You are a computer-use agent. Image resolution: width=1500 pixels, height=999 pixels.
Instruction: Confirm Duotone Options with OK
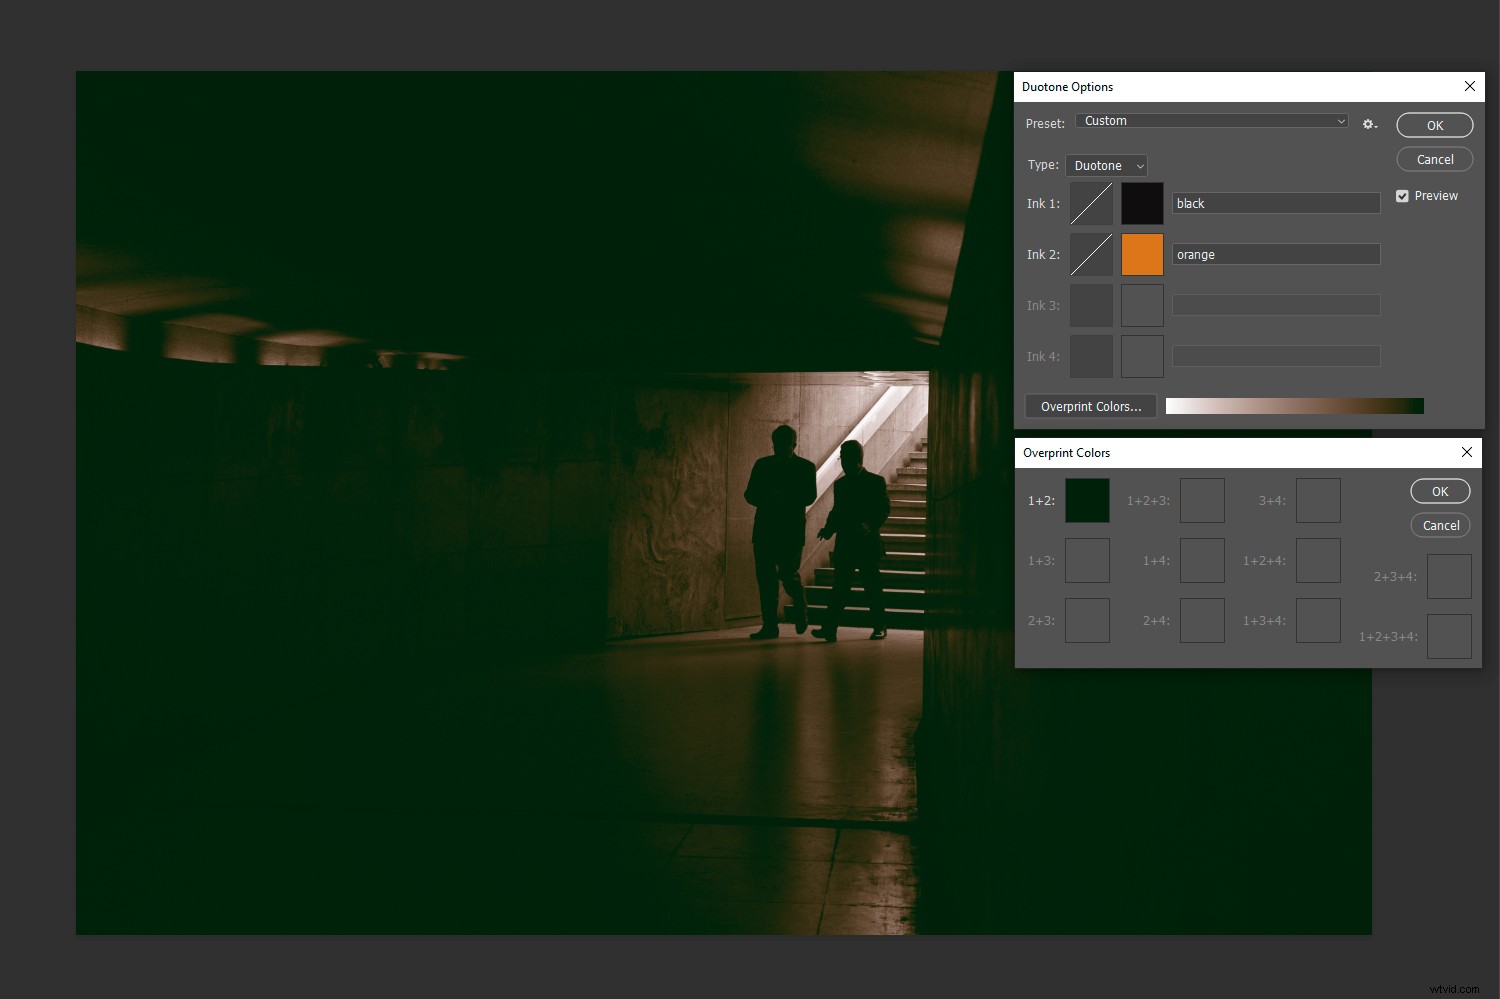click(x=1434, y=125)
